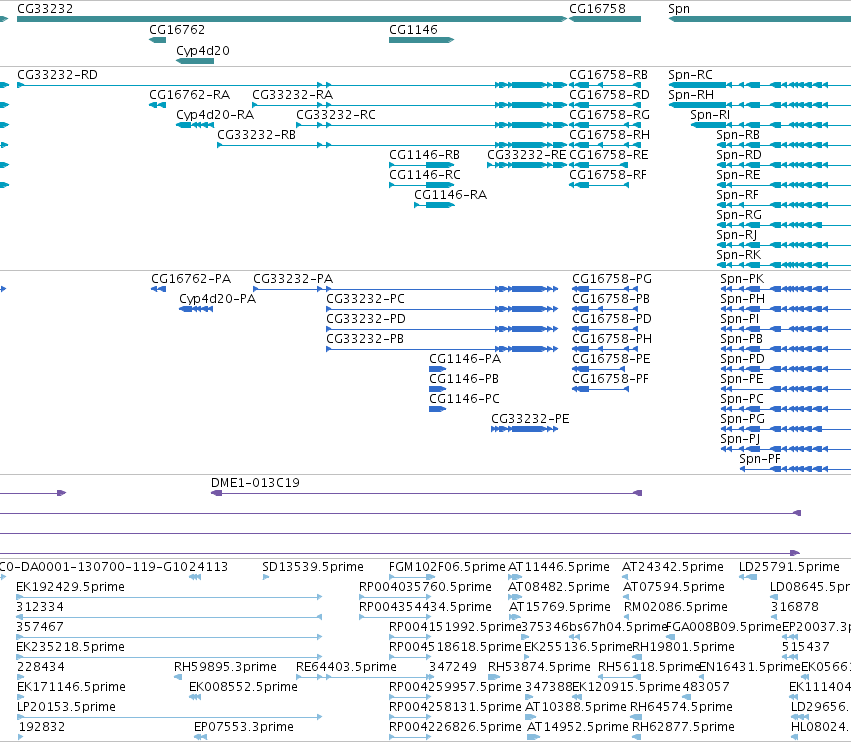Viewport: 851px width, 742px height.
Task: Click the DME1-013C19 purple clone line
Action: pyautogui.click(x=427, y=493)
